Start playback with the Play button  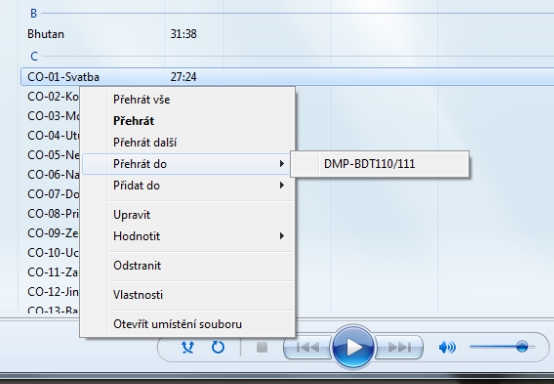pyautogui.click(x=353, y=347)
